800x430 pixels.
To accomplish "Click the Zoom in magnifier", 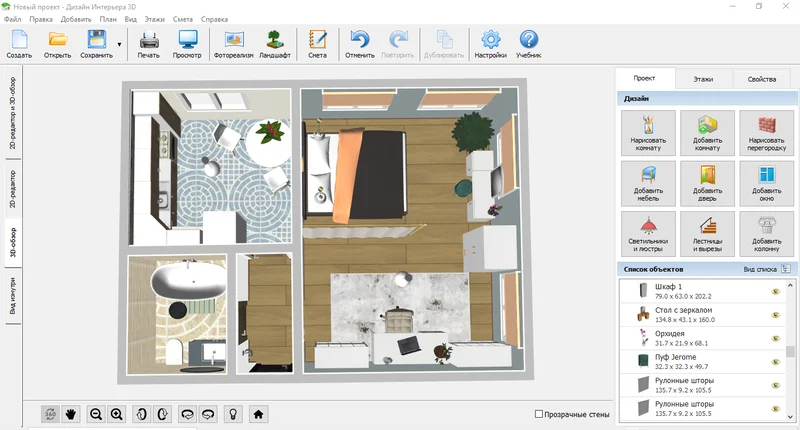I will coord(117,413).
